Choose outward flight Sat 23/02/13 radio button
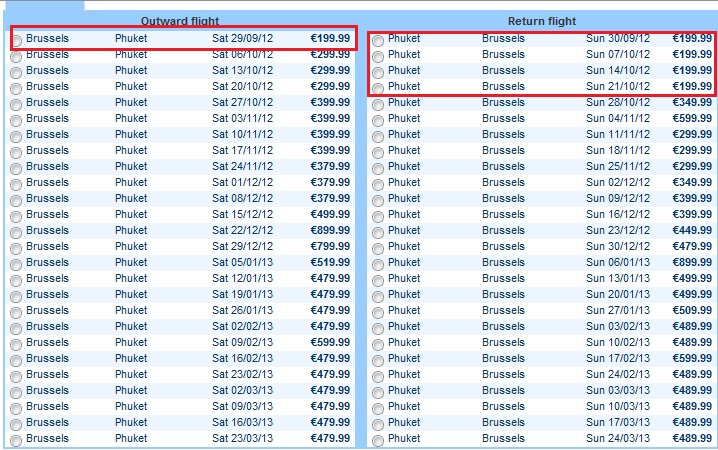 (x=16, y=377)
